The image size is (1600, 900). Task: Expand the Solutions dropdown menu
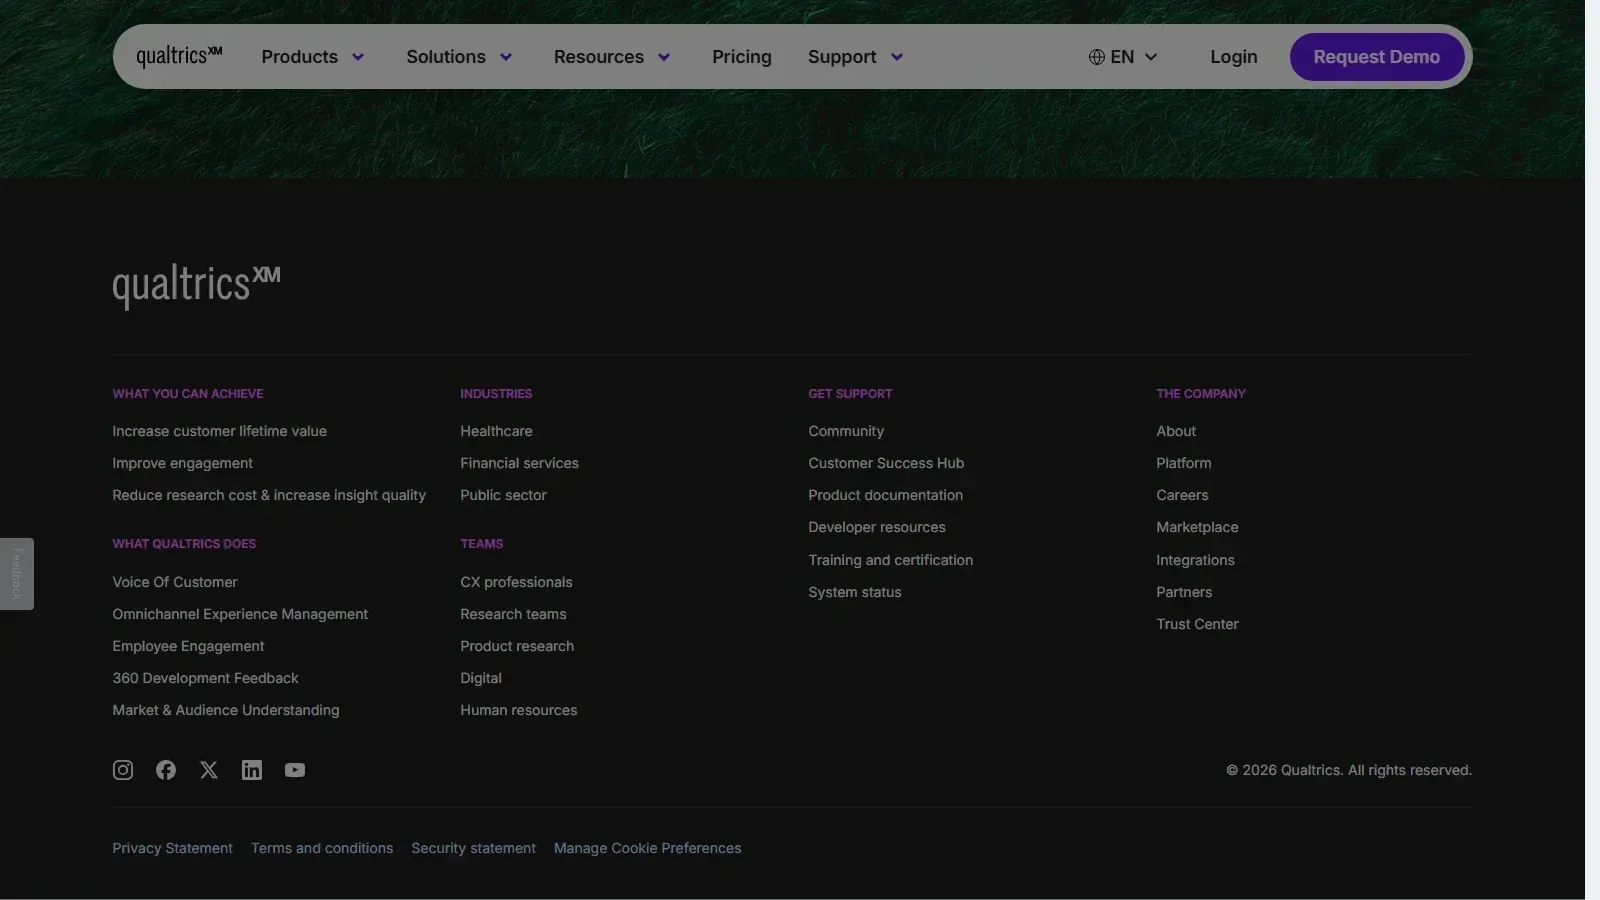point(459,57)
